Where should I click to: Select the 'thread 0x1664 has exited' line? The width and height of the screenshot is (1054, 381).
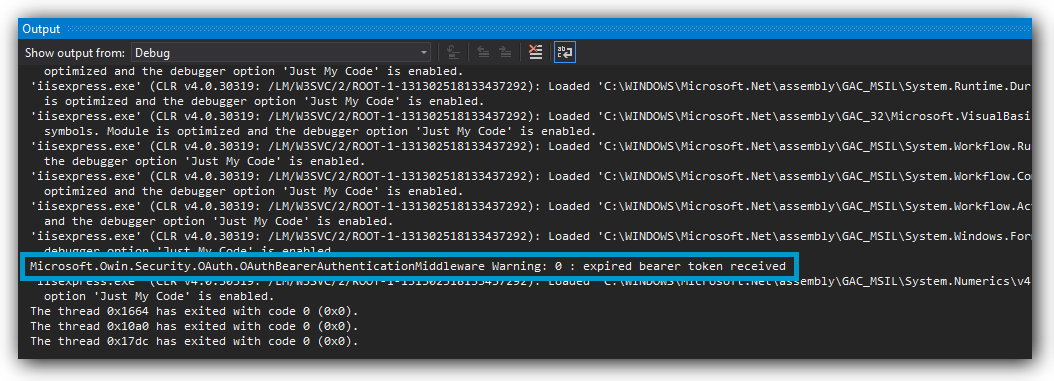point(194,311)
